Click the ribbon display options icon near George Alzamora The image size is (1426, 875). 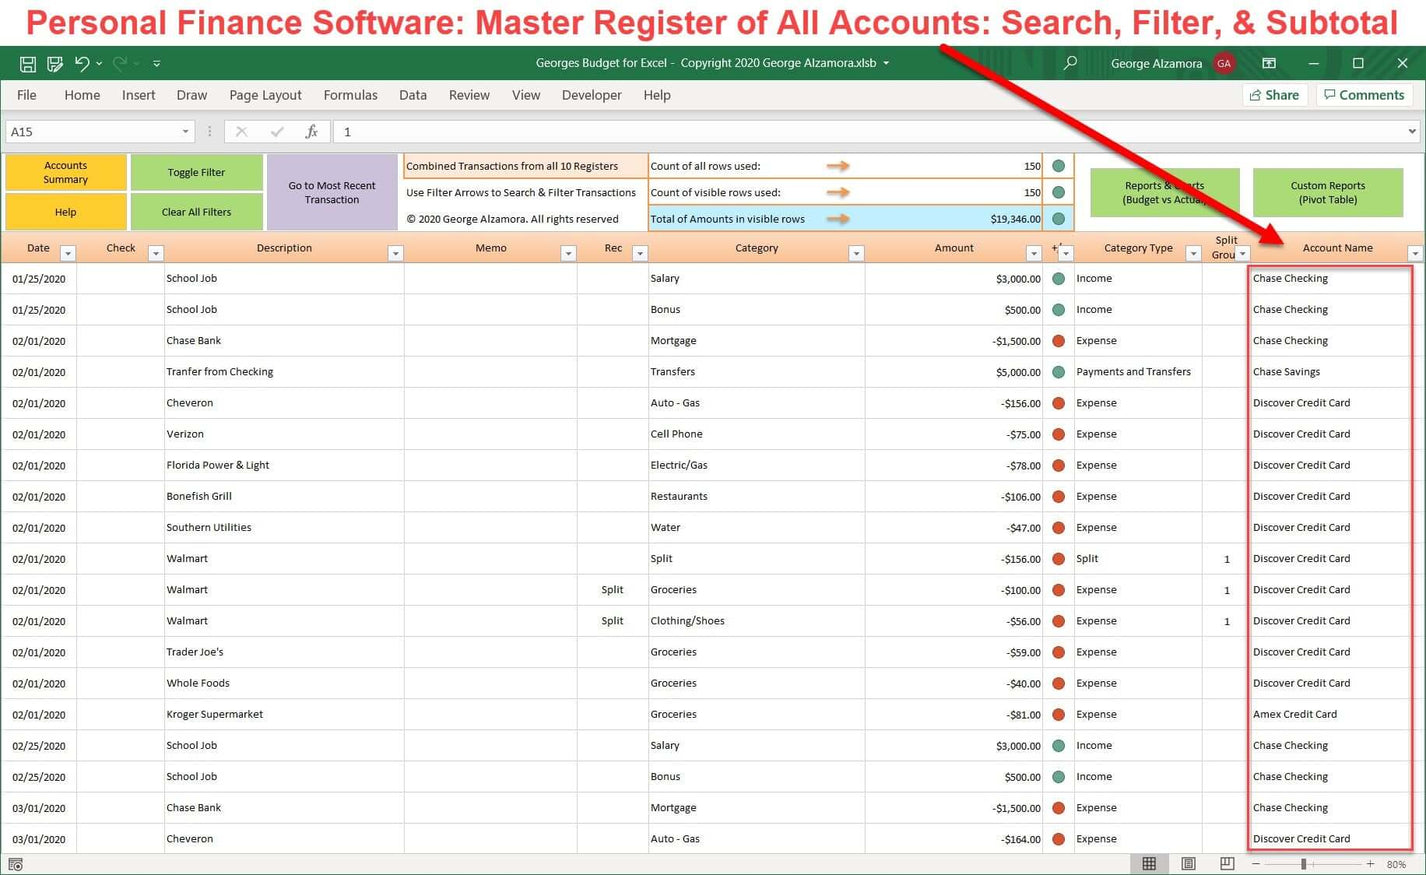[1268, 63]
